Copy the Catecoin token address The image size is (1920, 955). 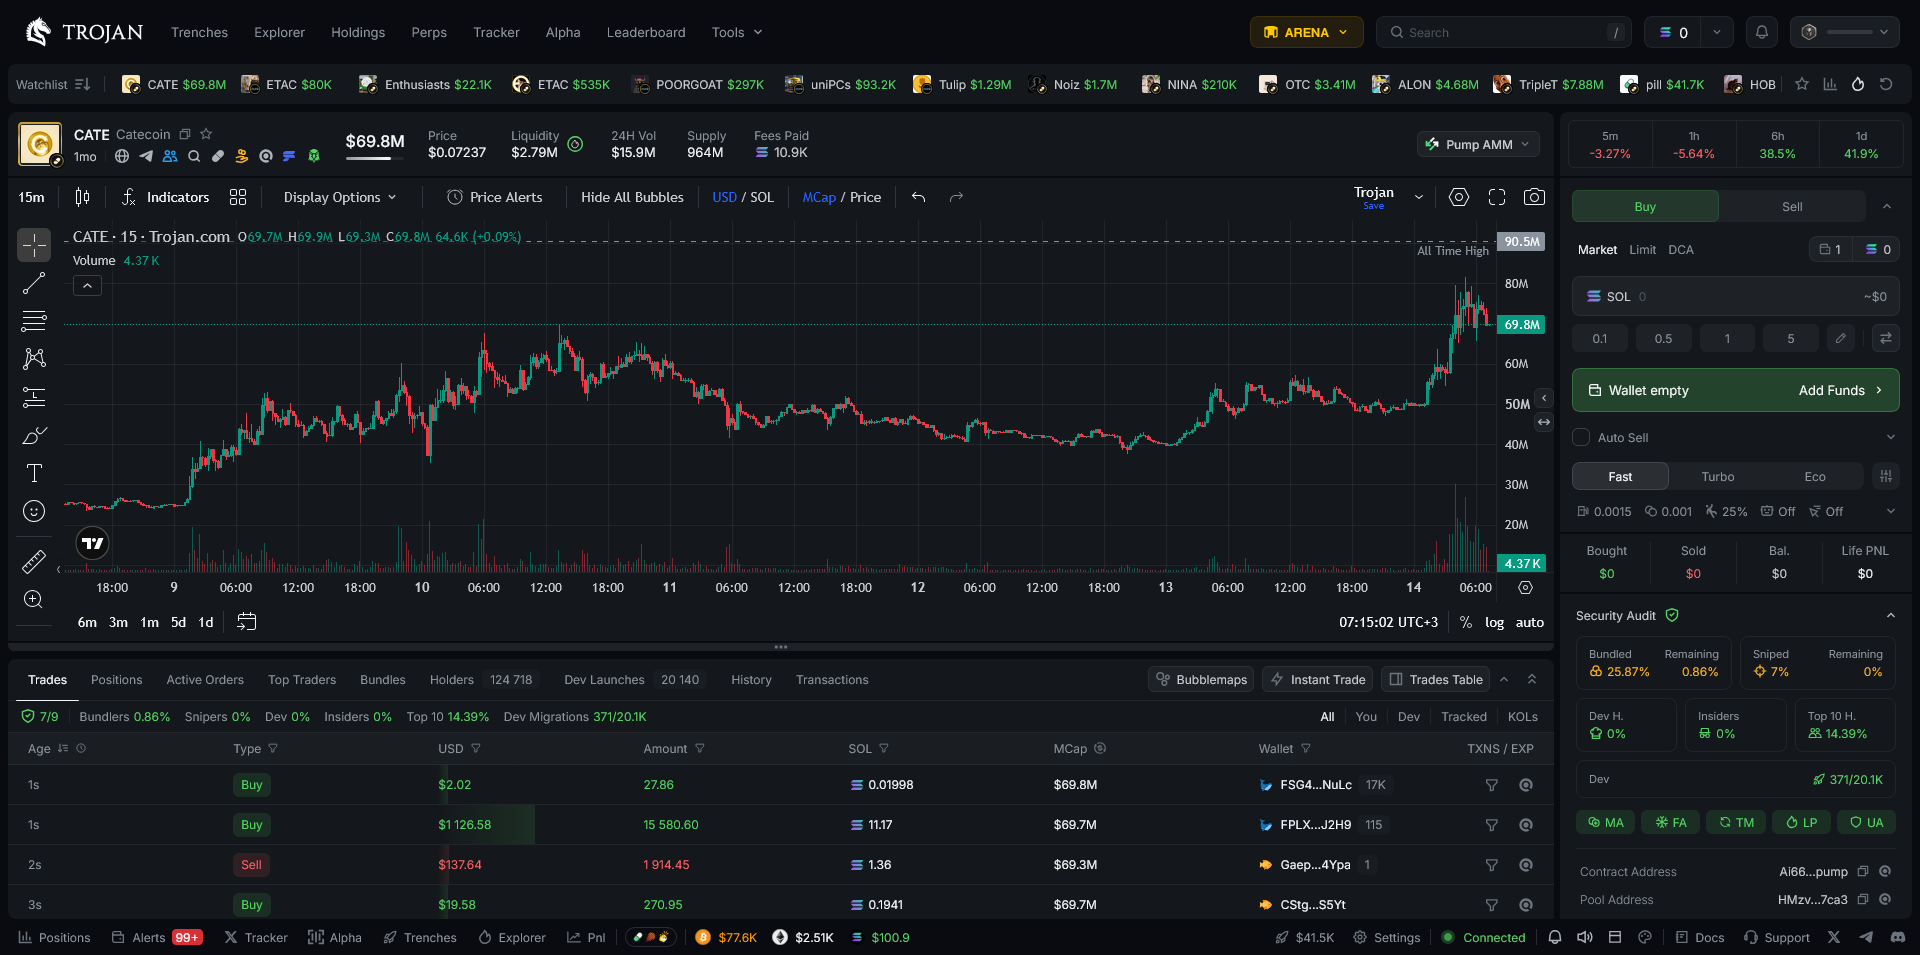185,134
